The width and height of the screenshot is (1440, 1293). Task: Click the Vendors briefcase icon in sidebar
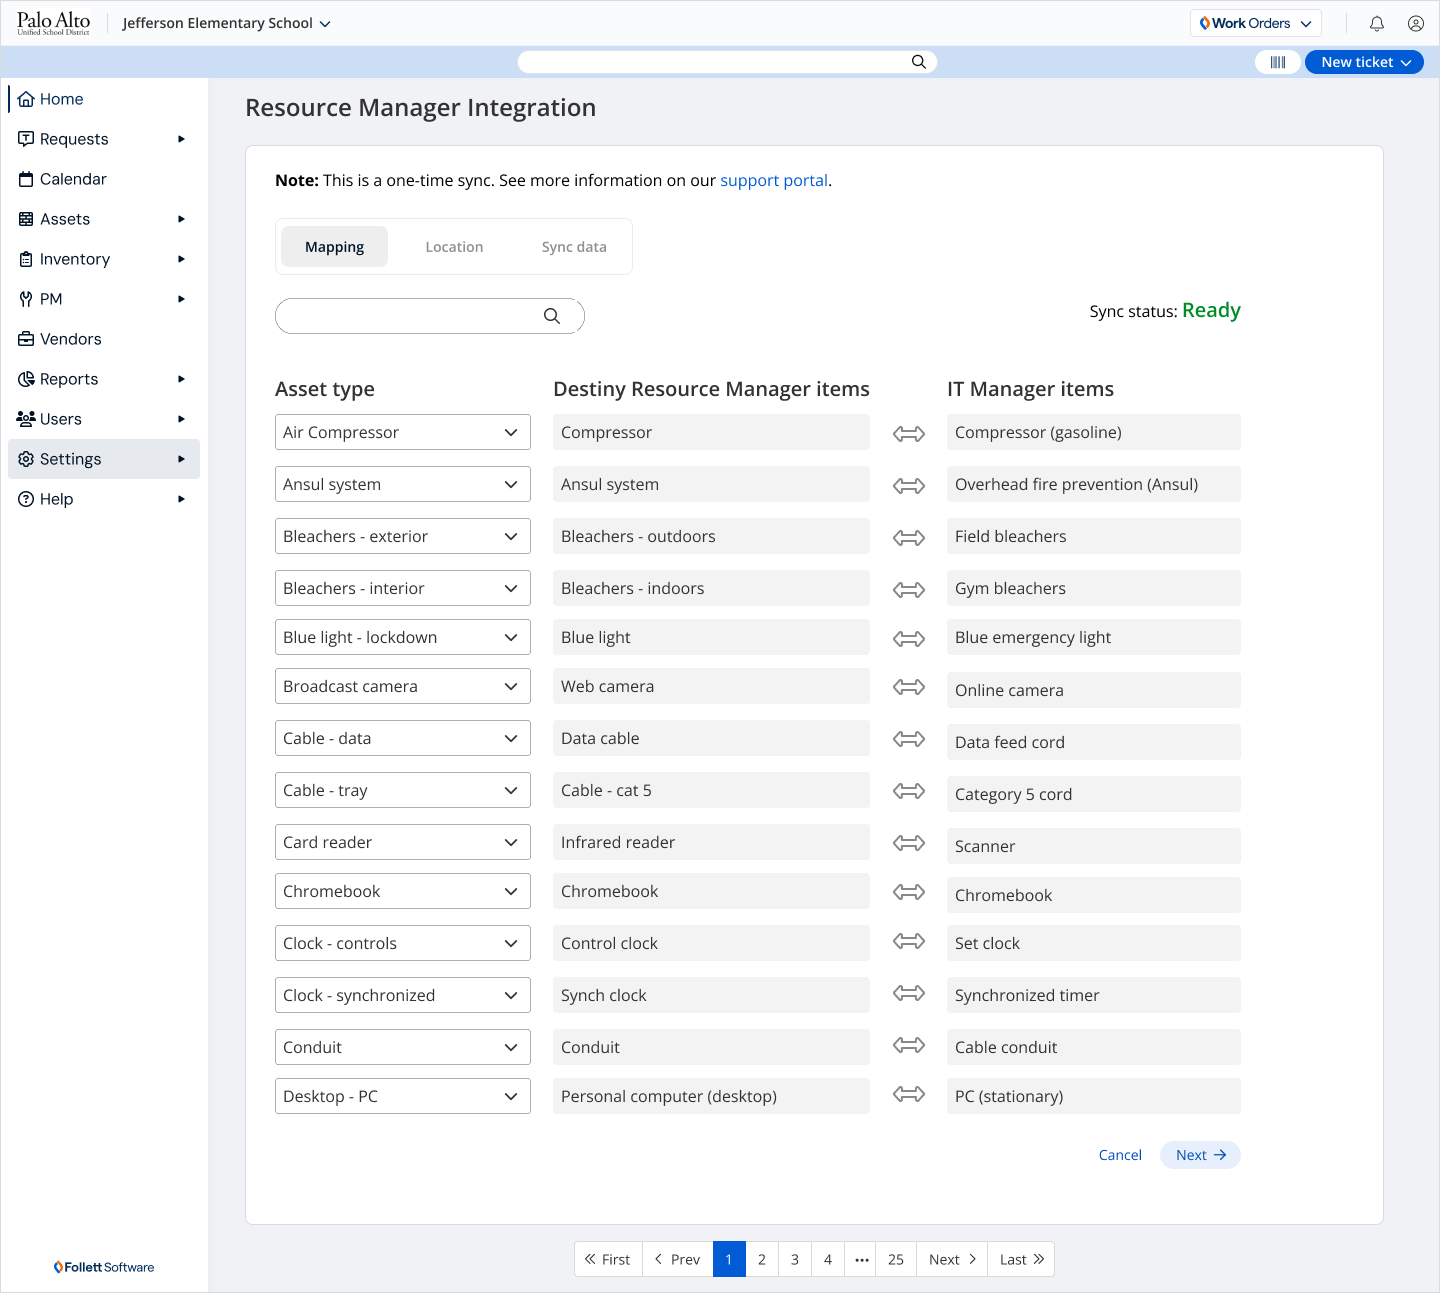[26, 339]
